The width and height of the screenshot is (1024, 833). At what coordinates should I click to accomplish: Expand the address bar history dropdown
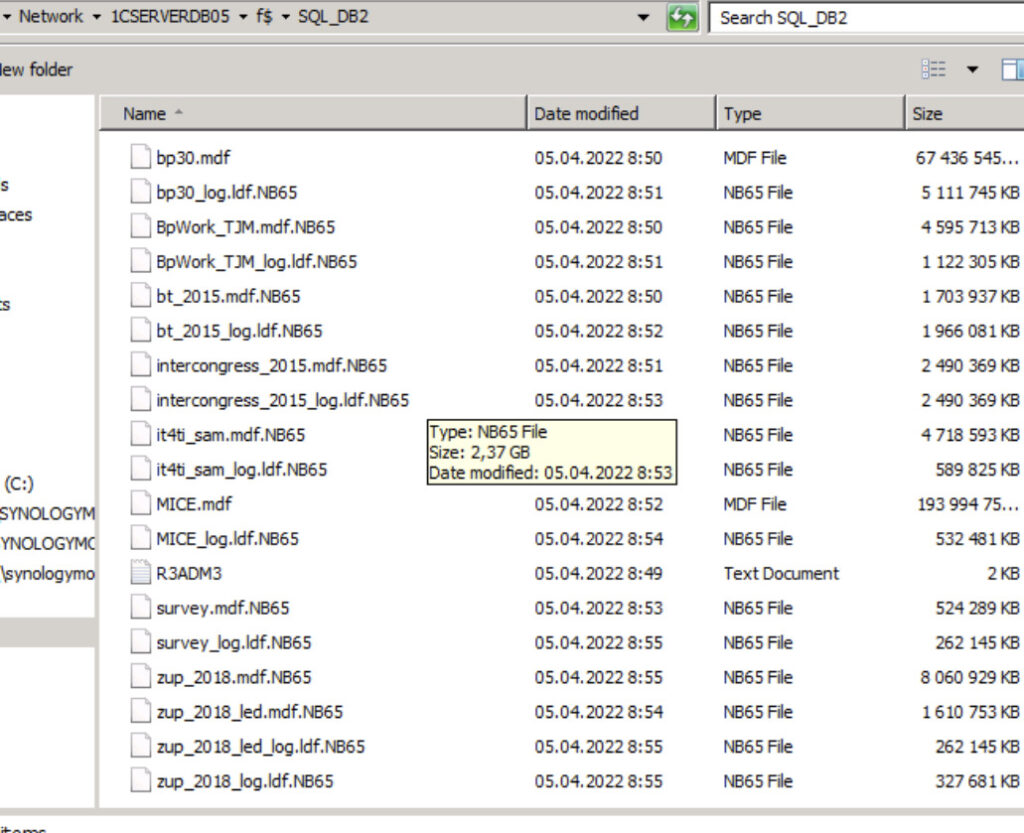pos(644,18)
